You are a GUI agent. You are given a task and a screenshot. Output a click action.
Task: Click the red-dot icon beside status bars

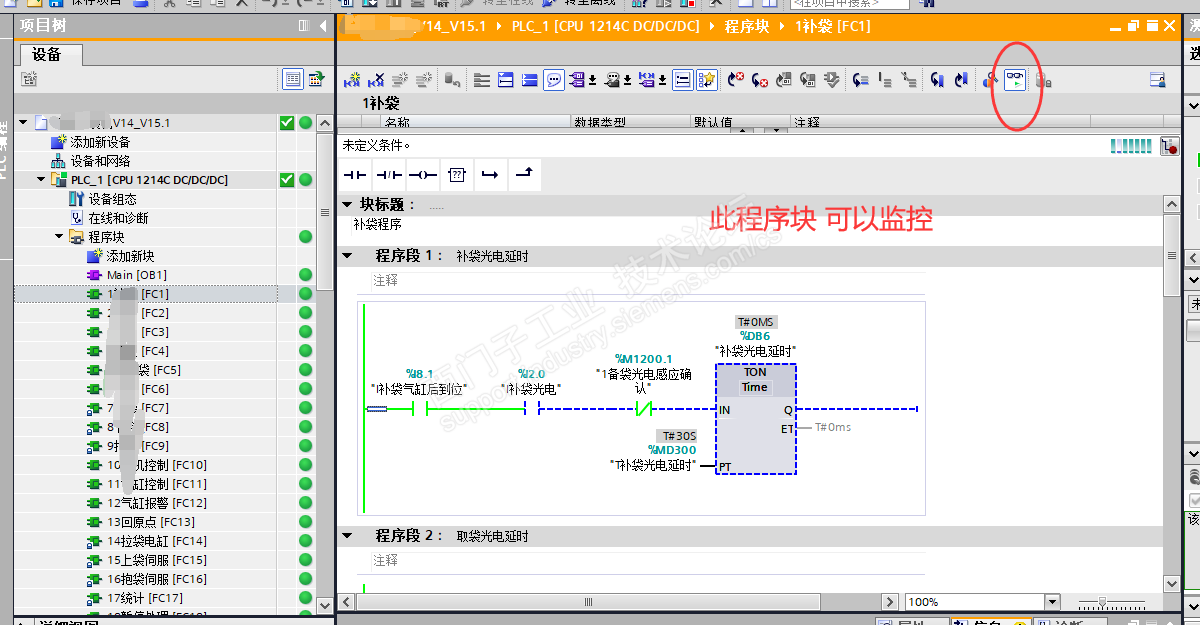pos(1169,147)
